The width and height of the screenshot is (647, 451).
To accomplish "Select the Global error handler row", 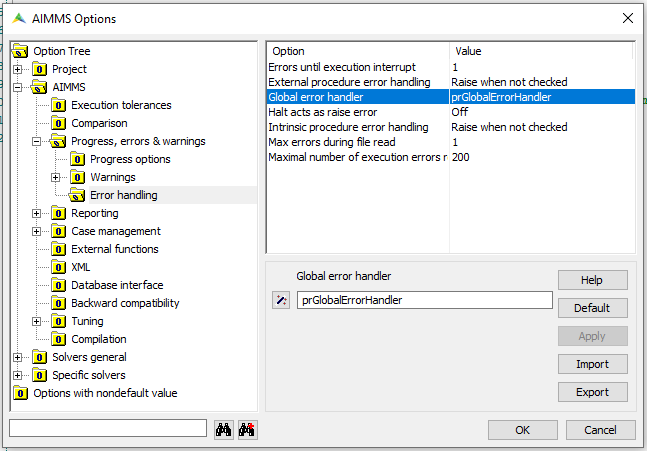I will click(451, 97).
